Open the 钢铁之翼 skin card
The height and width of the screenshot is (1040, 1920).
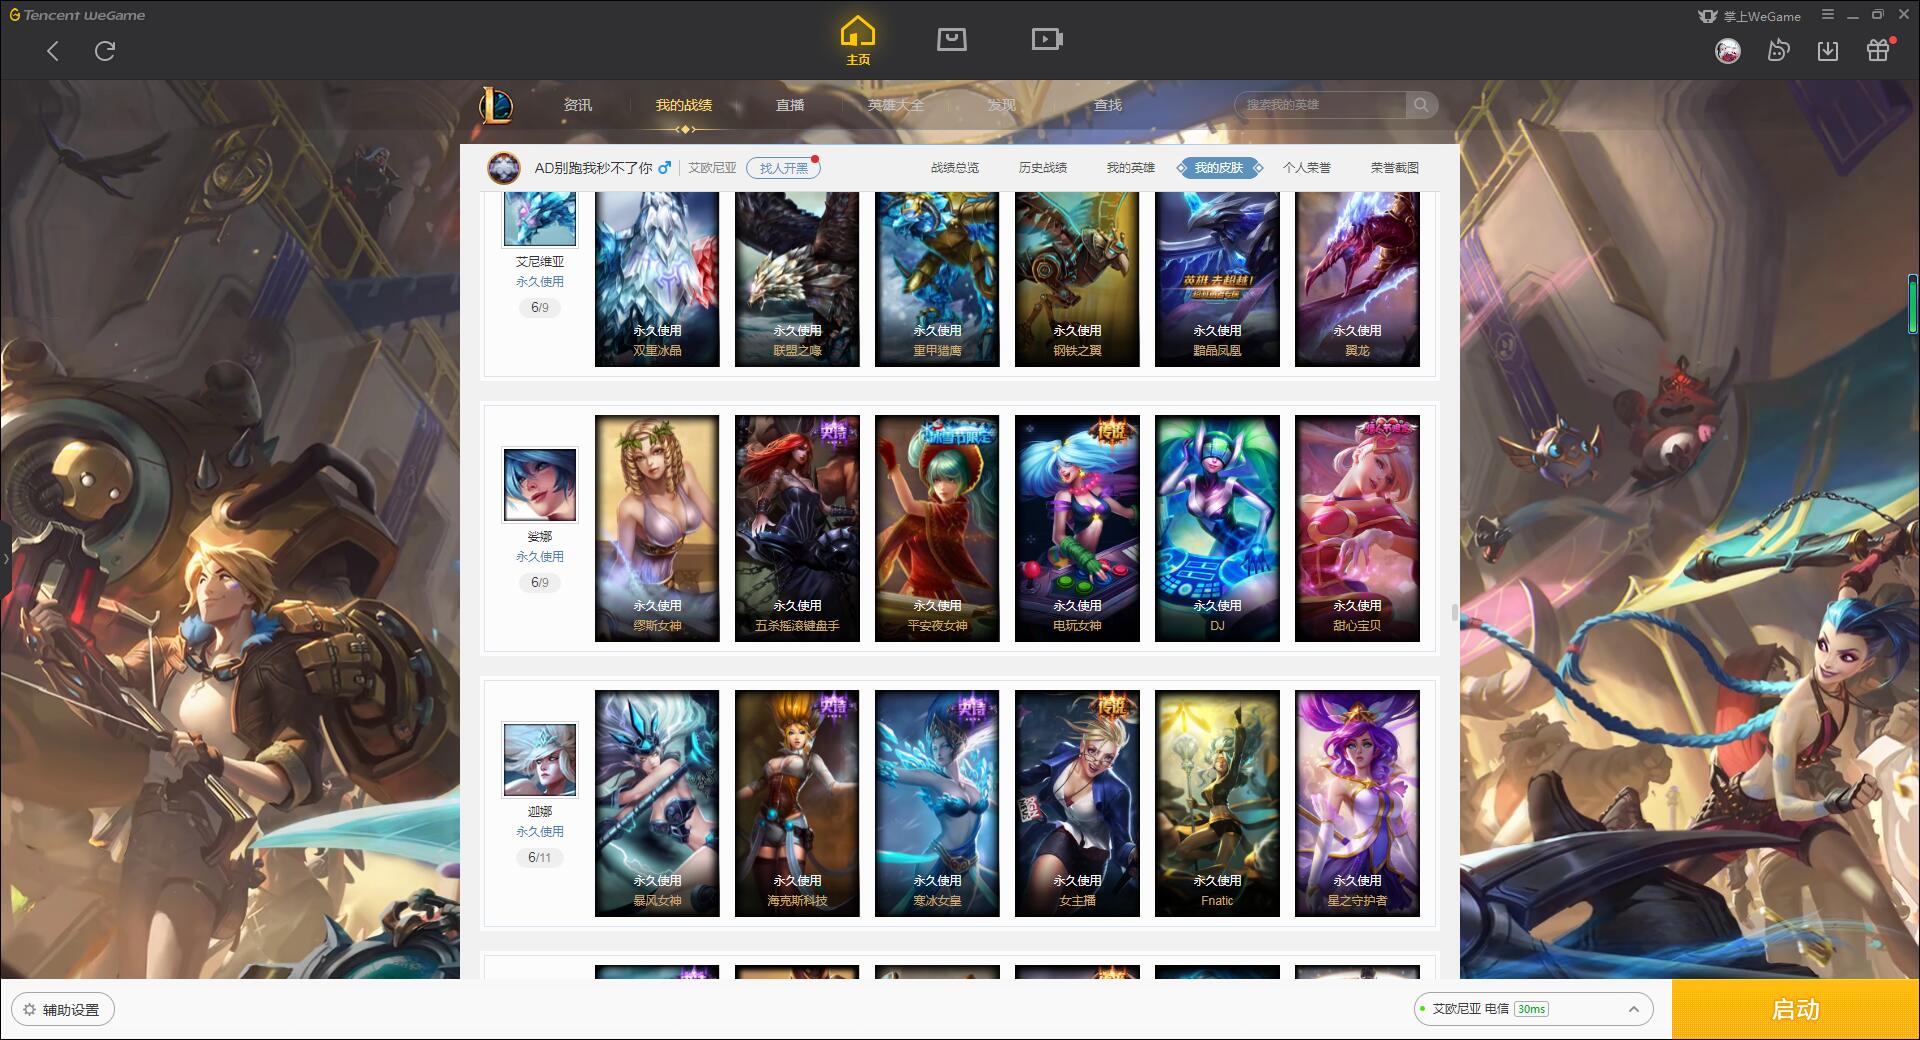click(x=1077, y=279)
